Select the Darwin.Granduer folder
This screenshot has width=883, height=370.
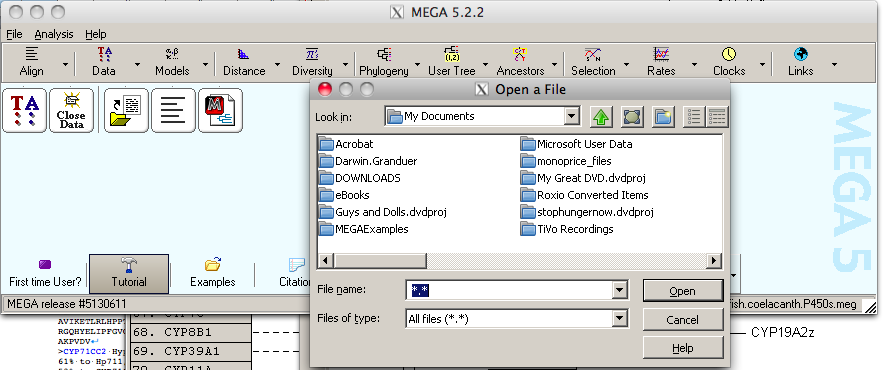[368, 161]
